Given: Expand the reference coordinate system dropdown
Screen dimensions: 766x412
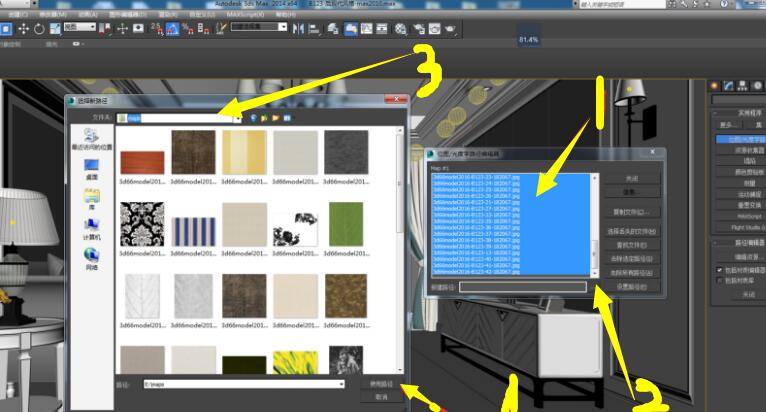Looking at the screenshot, I should pos(80,27).
